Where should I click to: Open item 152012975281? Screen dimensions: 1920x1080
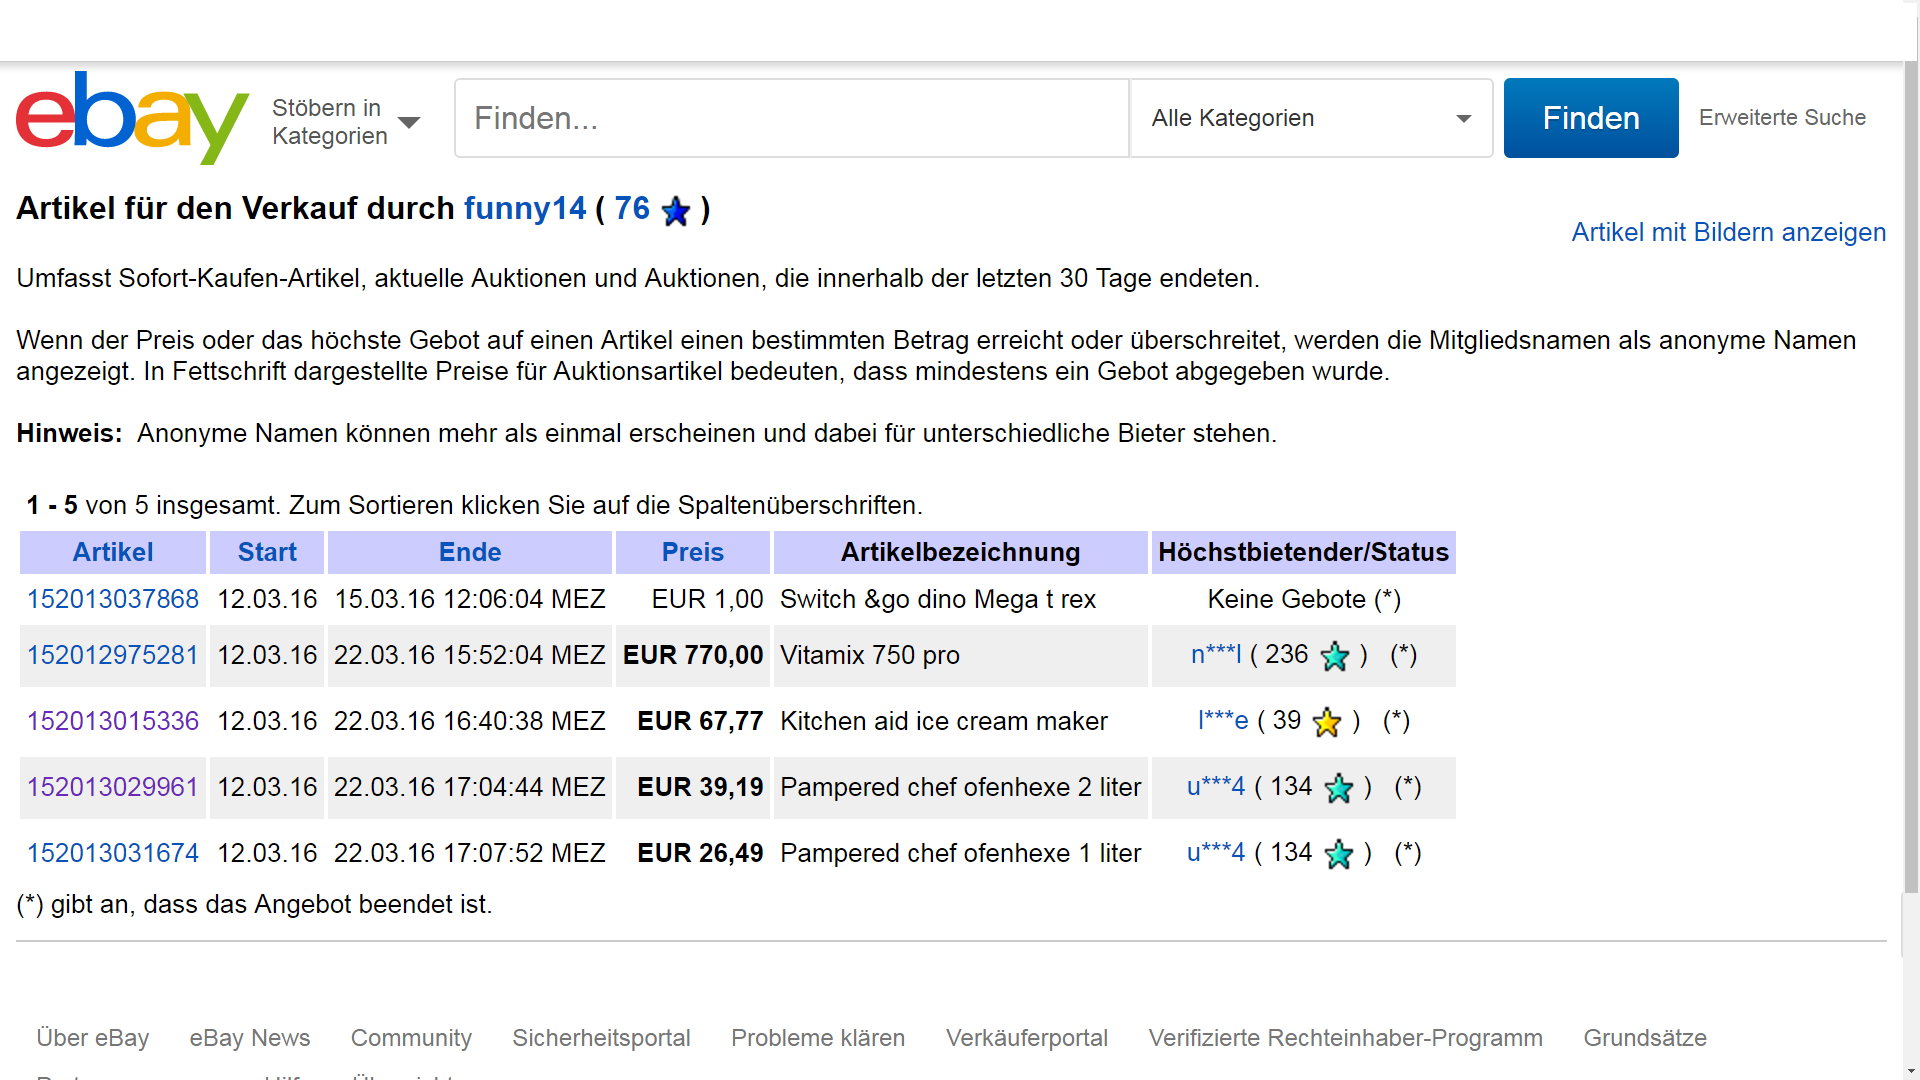pos(113,655)
